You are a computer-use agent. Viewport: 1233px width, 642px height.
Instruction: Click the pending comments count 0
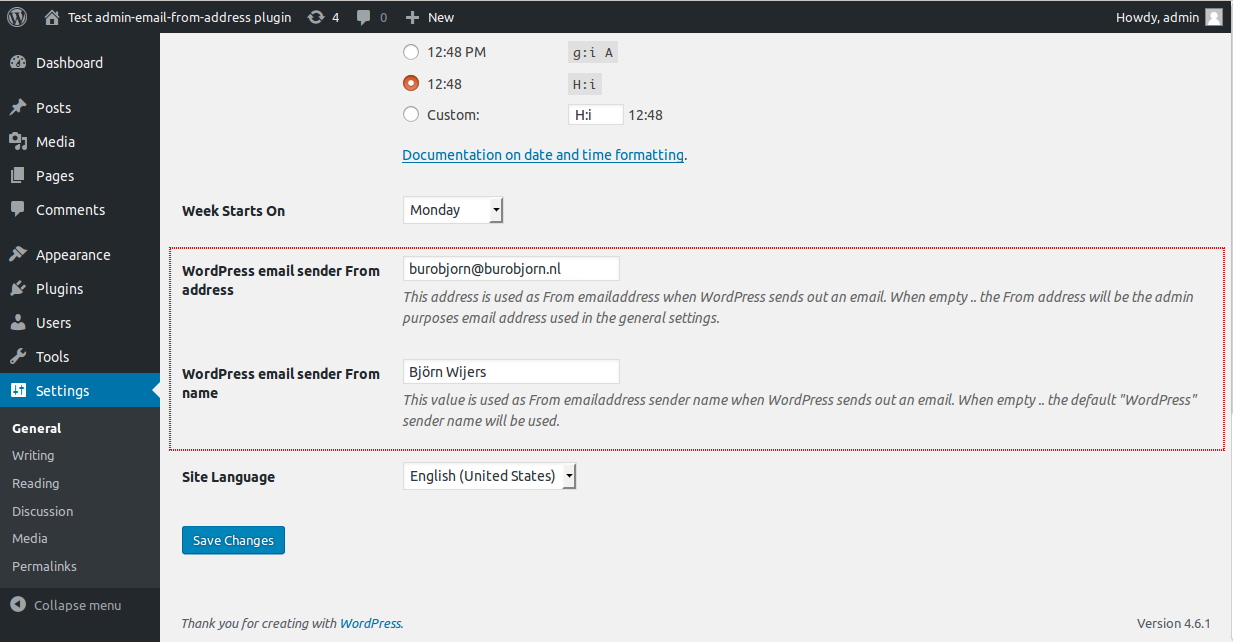click(x=383, y=17)
